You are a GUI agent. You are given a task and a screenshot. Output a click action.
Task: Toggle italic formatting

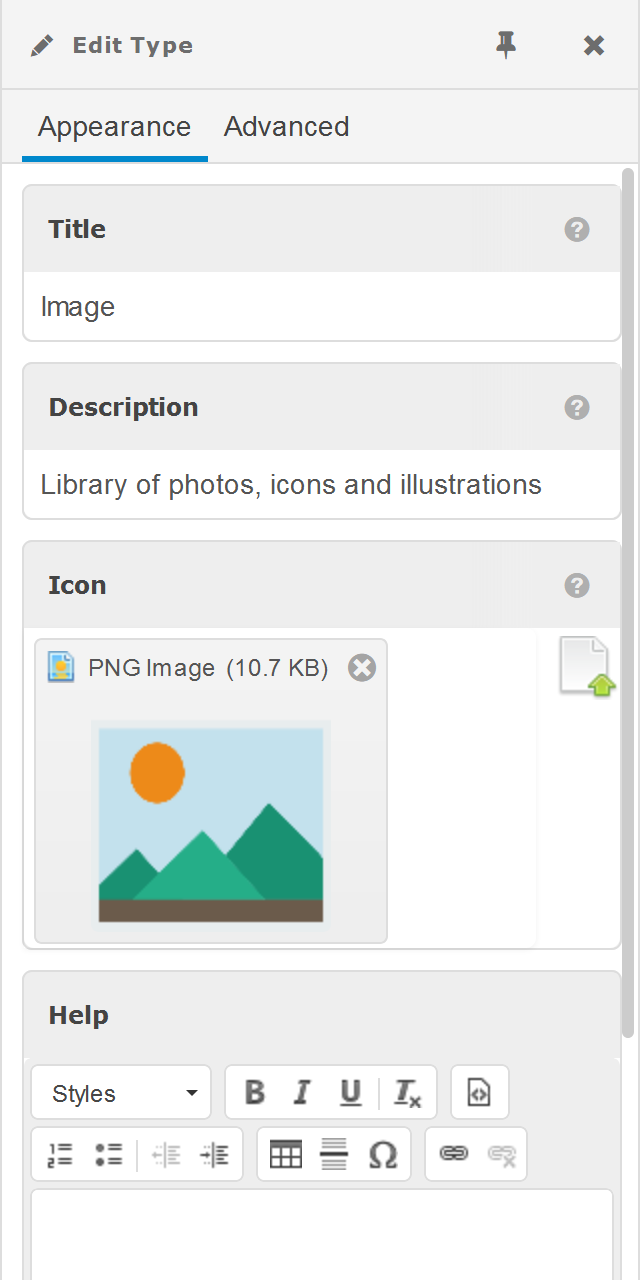pos(301,1093)
